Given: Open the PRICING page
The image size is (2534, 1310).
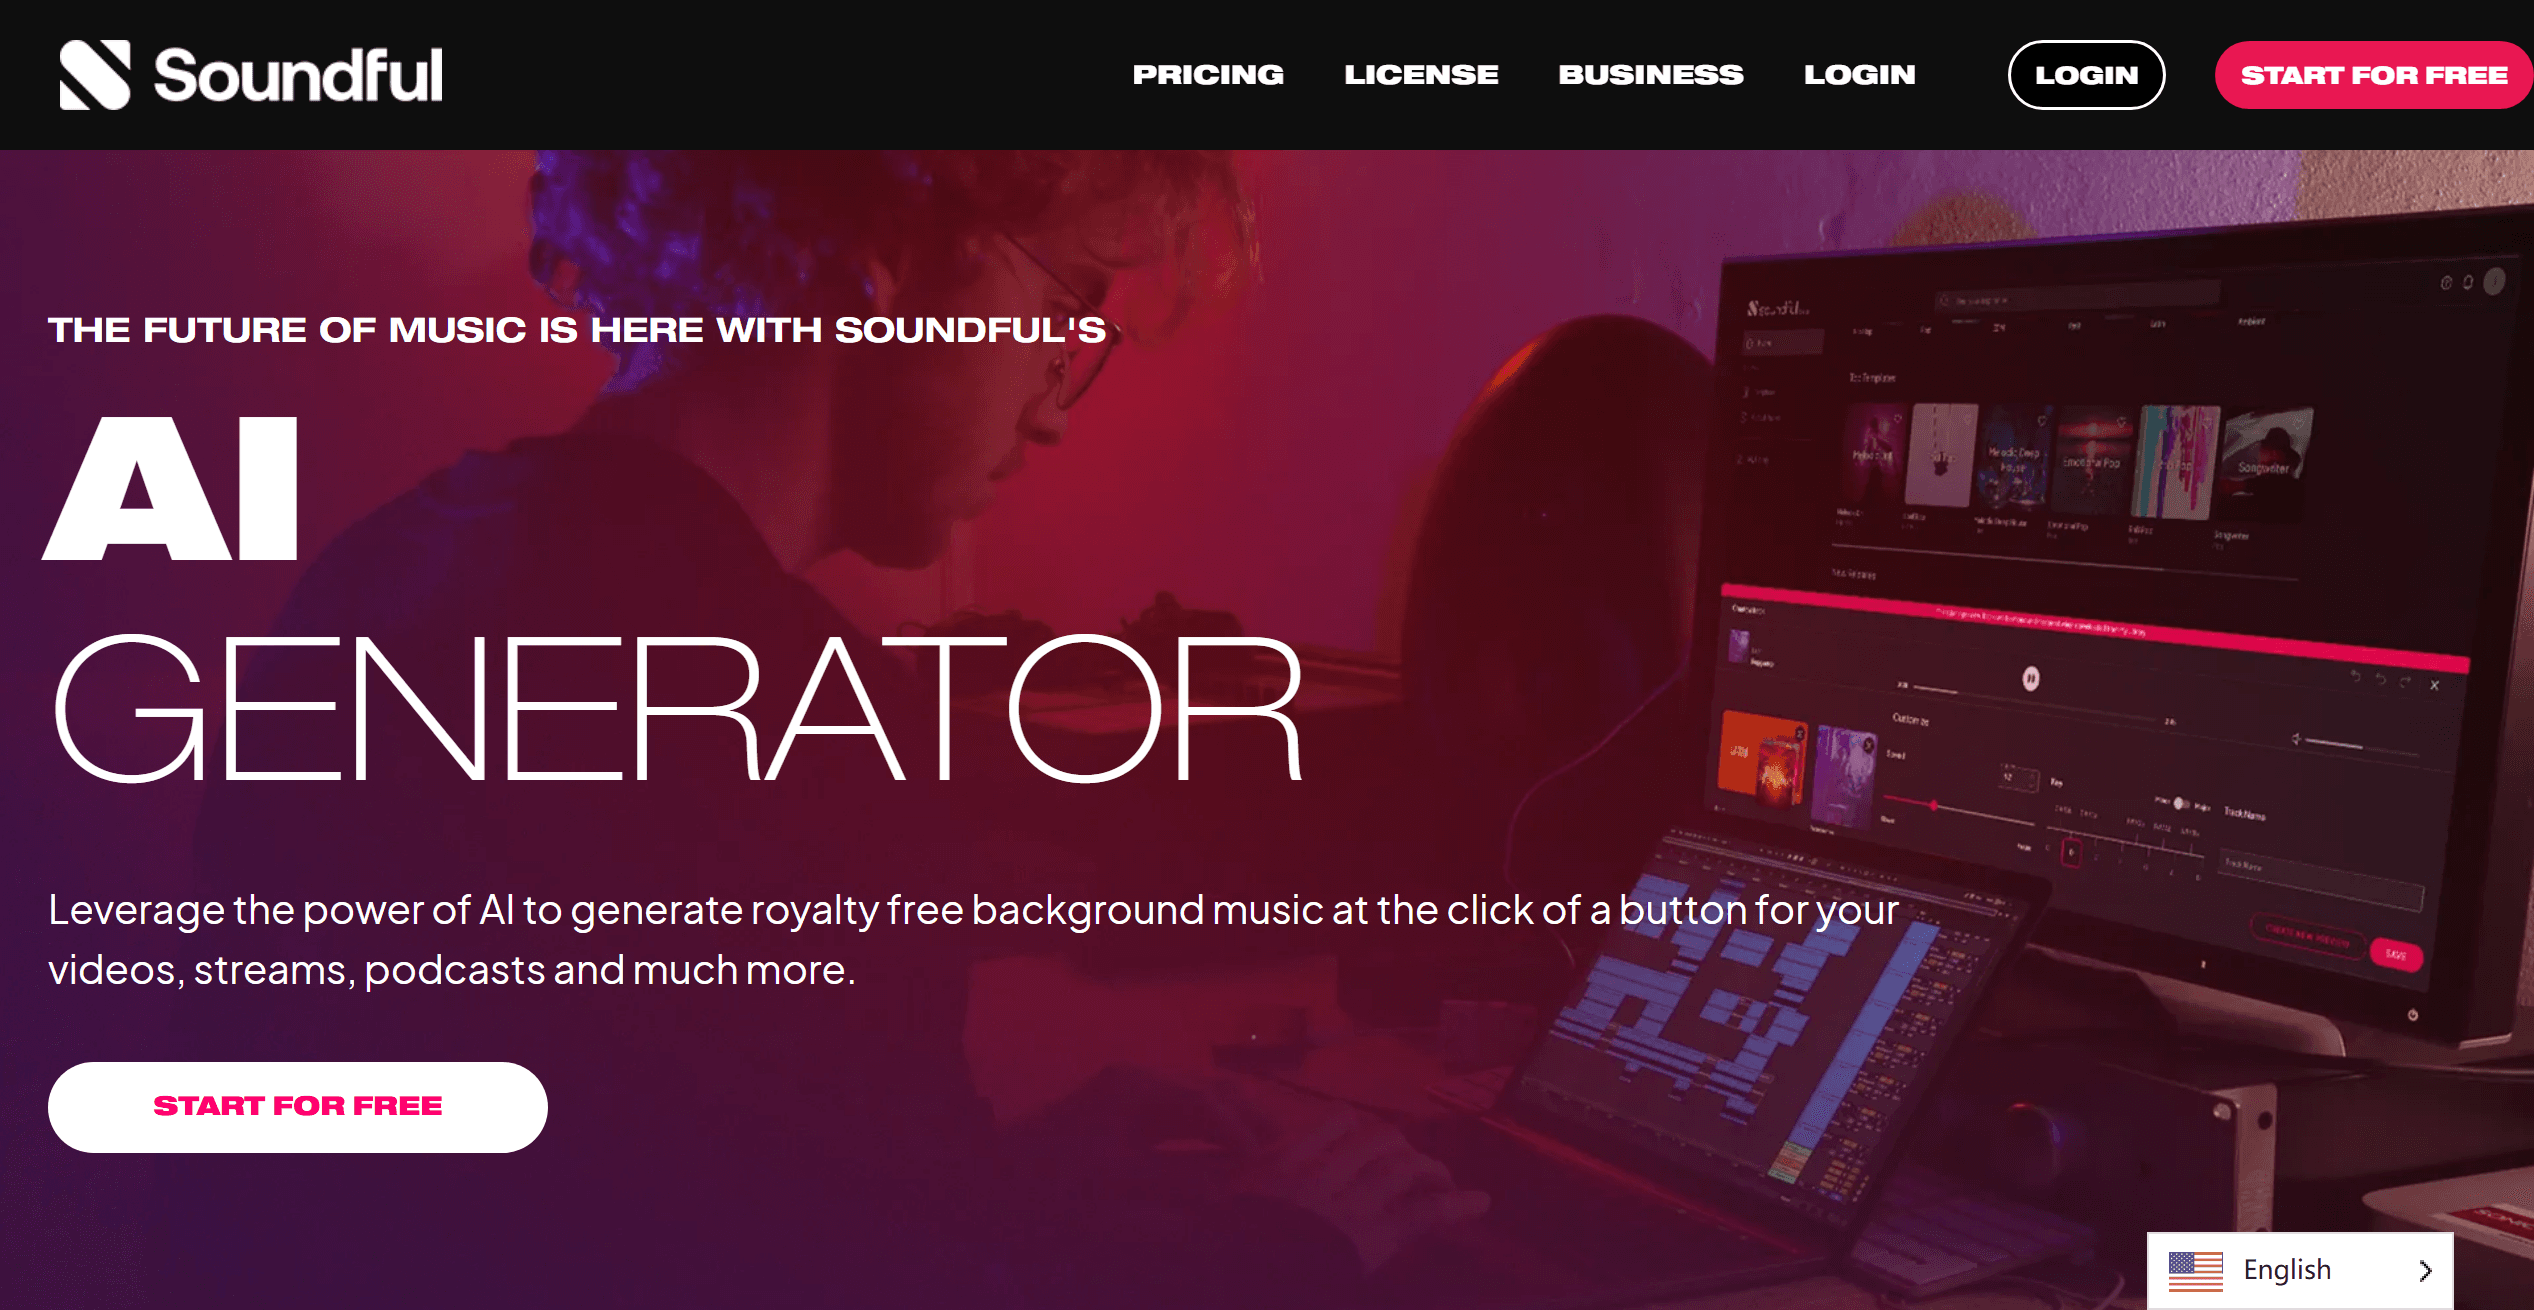Looking at the screenshot, I should (1208, 75).
